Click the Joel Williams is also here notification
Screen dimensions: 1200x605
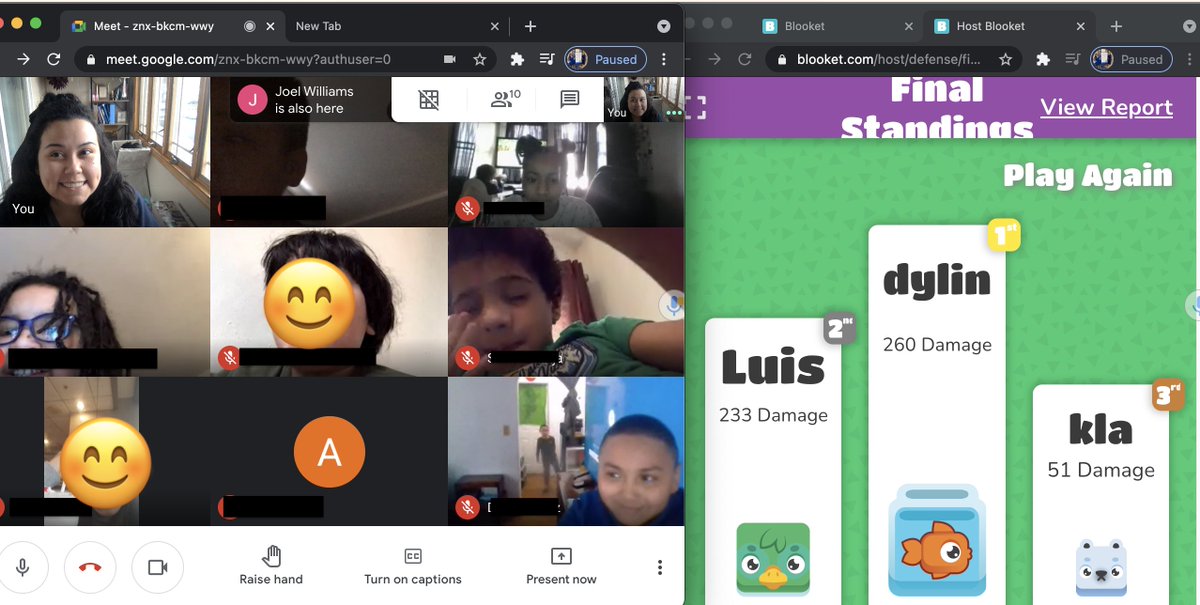(310, 100)
